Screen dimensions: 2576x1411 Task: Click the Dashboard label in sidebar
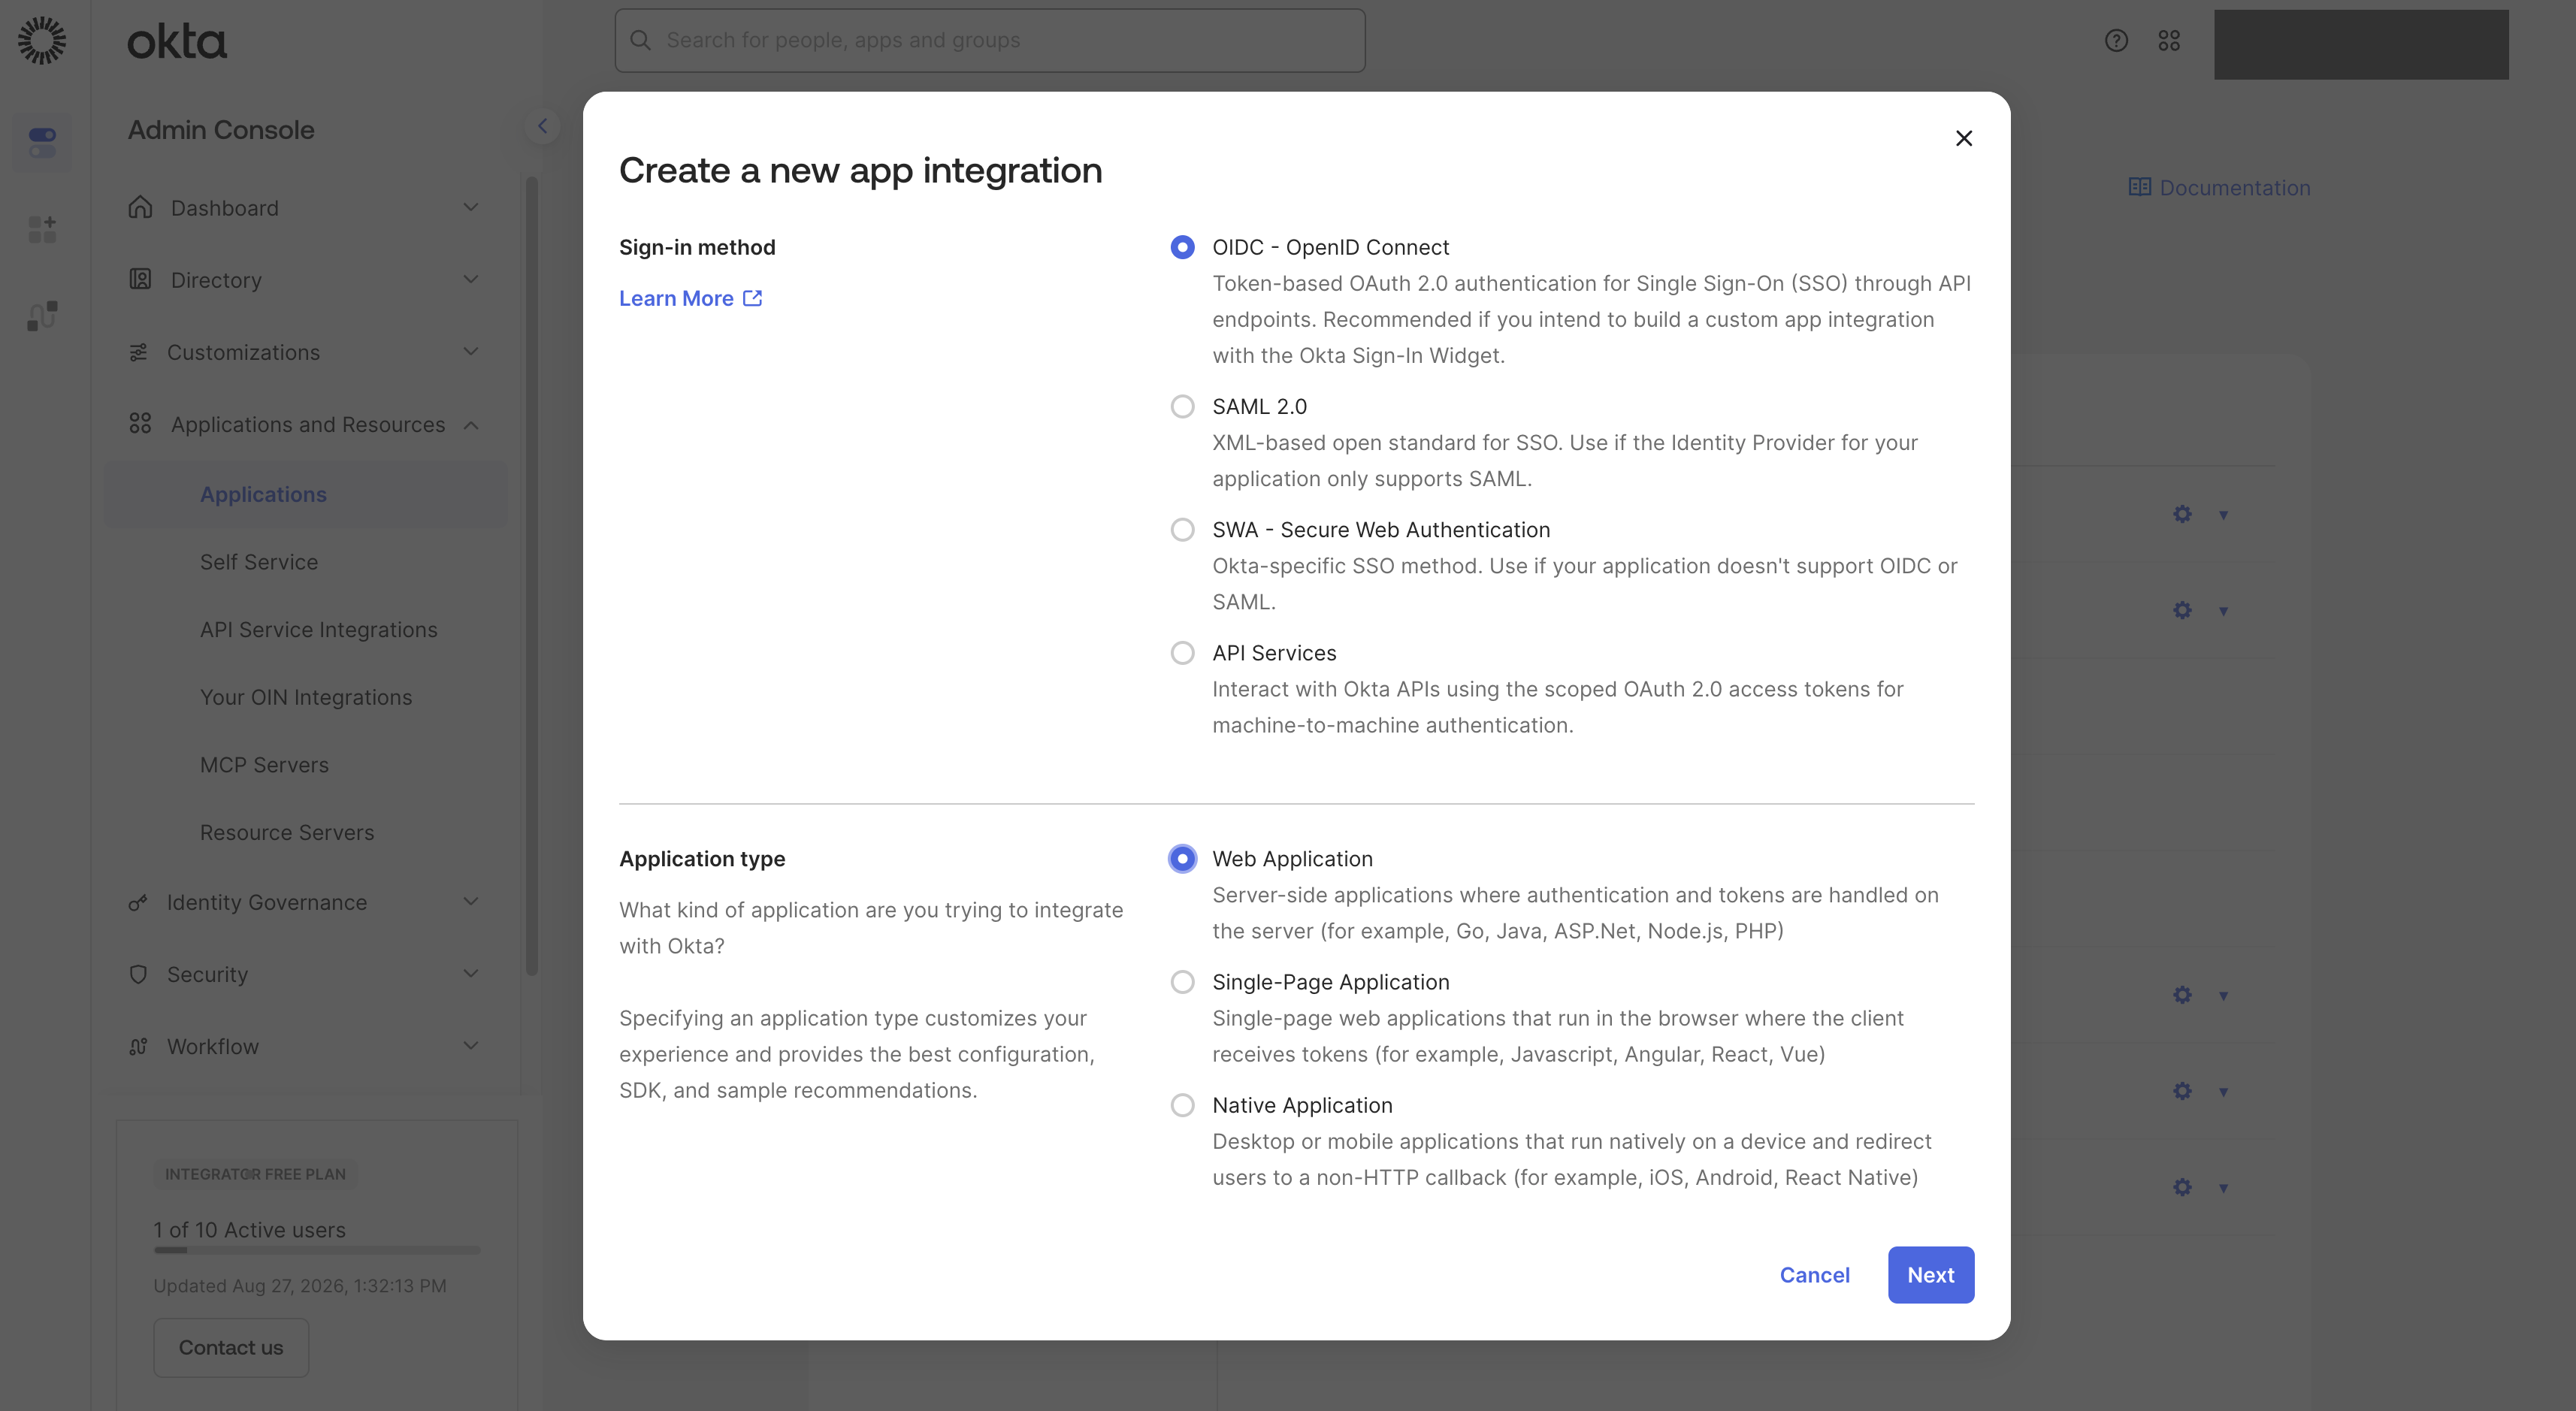[x=225, y=208]
